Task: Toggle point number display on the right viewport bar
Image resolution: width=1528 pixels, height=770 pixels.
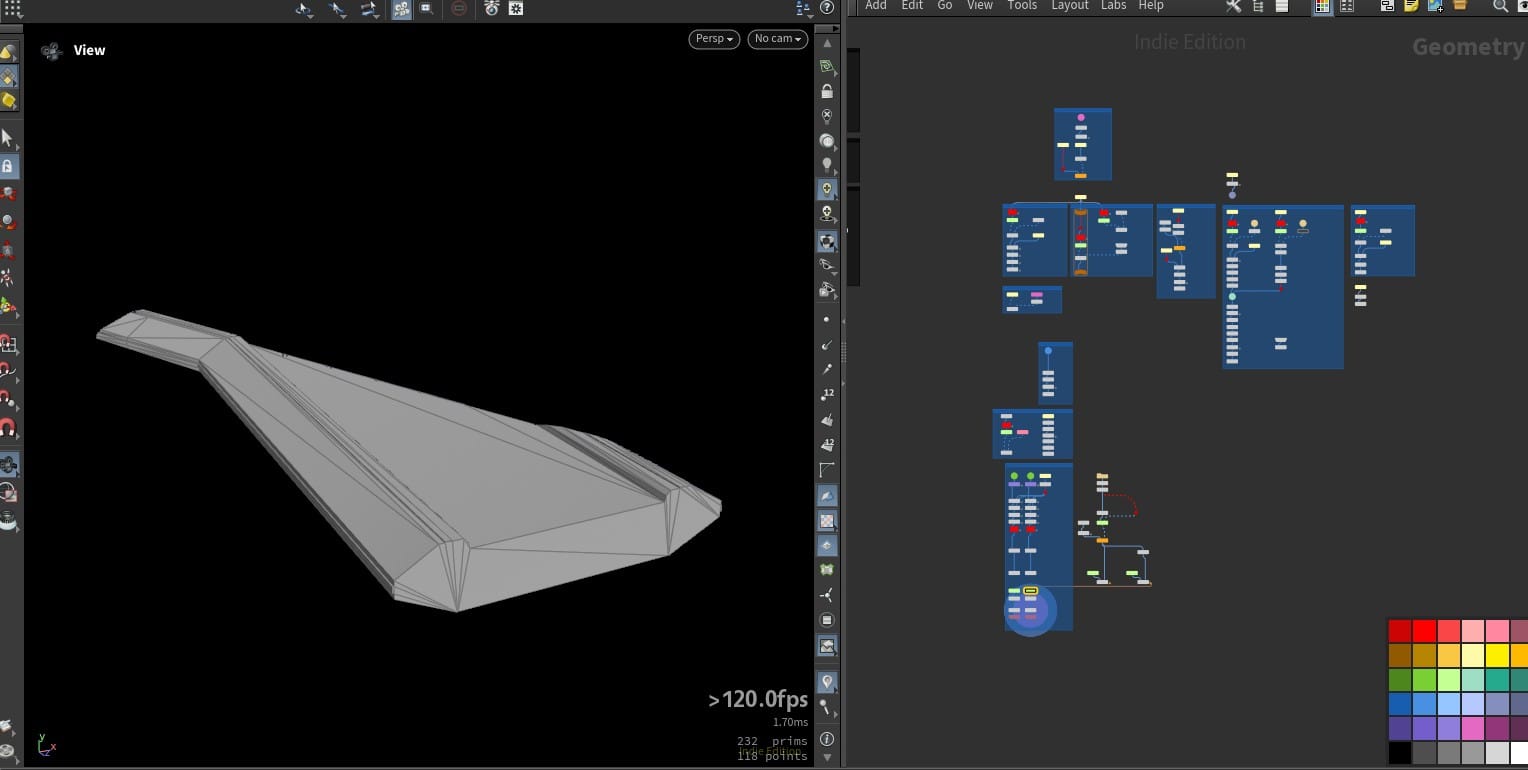Action: pyautogui.click(x=827, y=394)
